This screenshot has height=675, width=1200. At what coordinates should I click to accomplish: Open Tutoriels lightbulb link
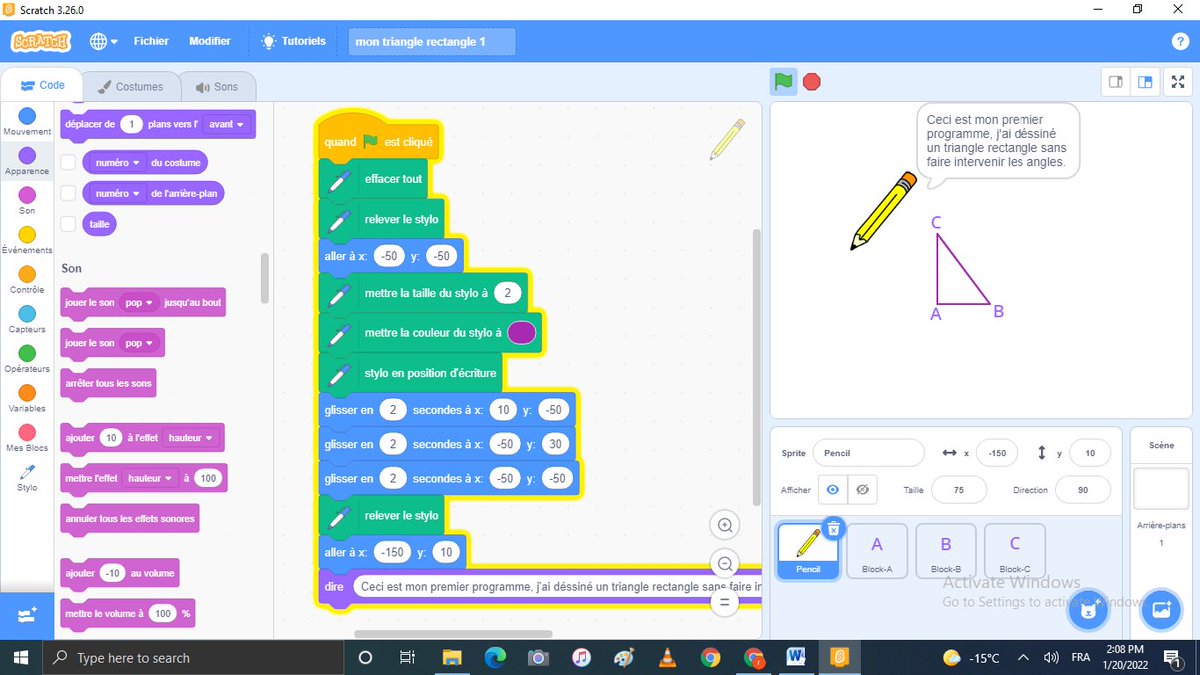293,41
